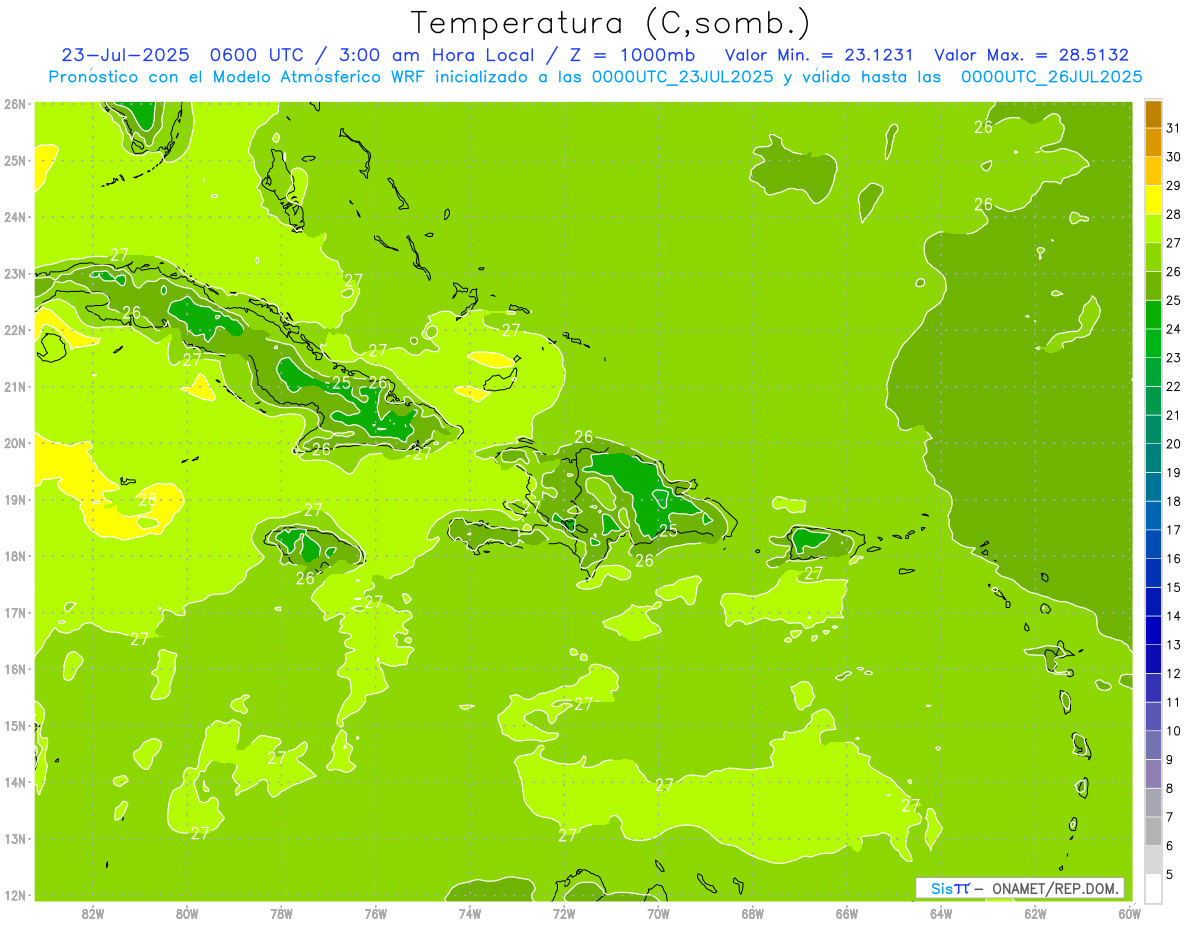Click legend value '27' on the color scale

point(1174,243)
